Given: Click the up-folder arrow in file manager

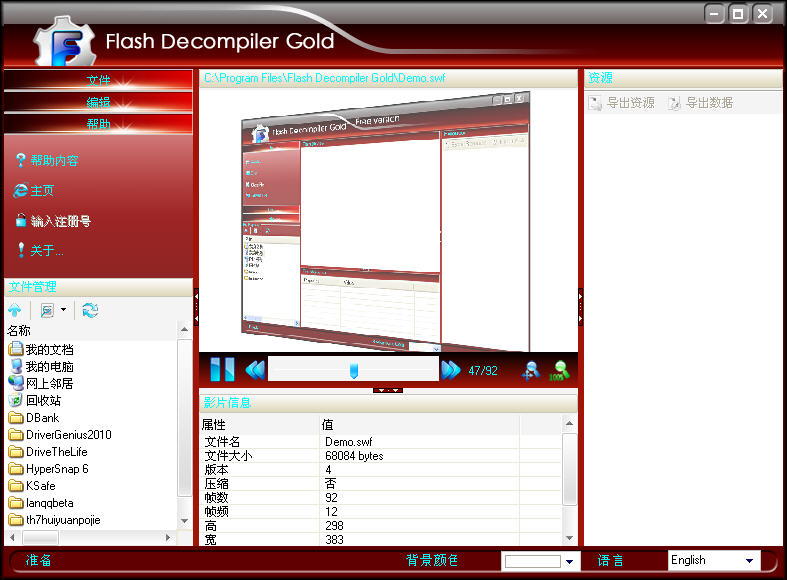Looking at the screenshot, I should pos(15,311).
